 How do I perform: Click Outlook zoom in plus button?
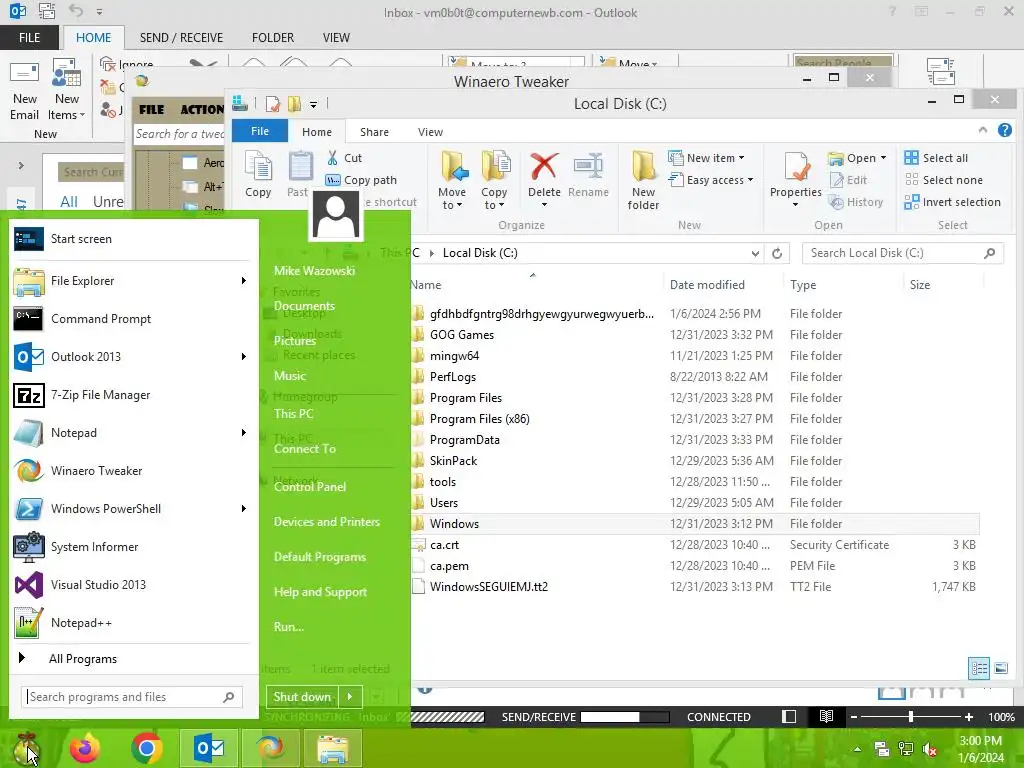click(x=969, y=717)
